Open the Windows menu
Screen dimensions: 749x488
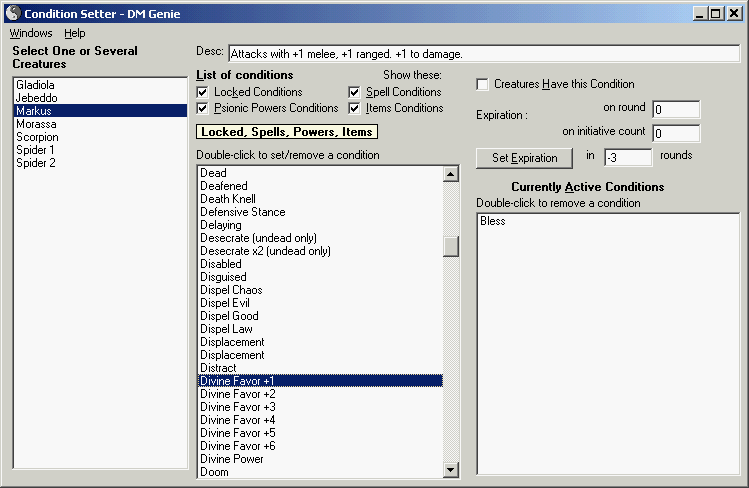tap(31, 33)
